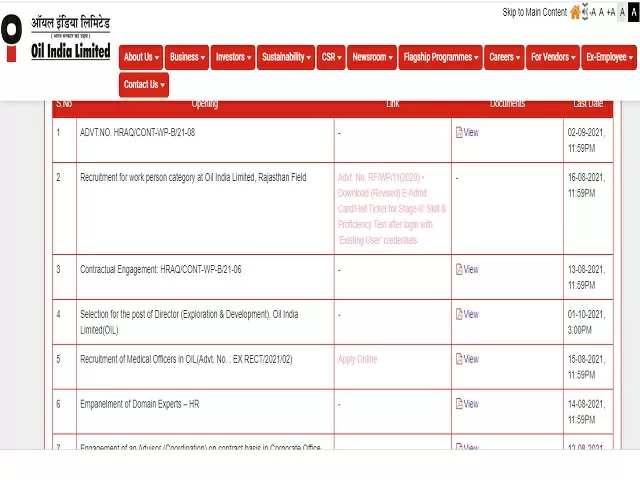Viewport: 640px width, 480px height.
Task: Decrease font size with -A
Action: click(593, 12)
